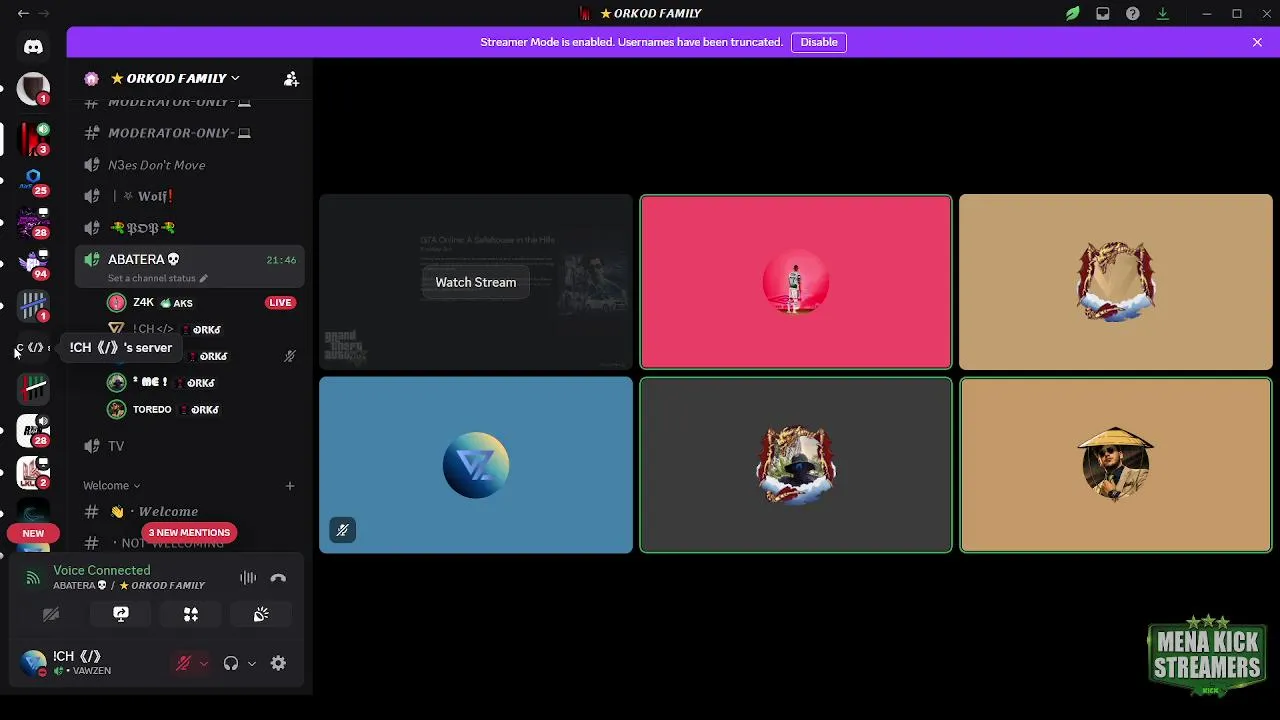Click the user avatar in the user panel
The width and height of the screenshot is (1280, 720).
coord(33,663)
